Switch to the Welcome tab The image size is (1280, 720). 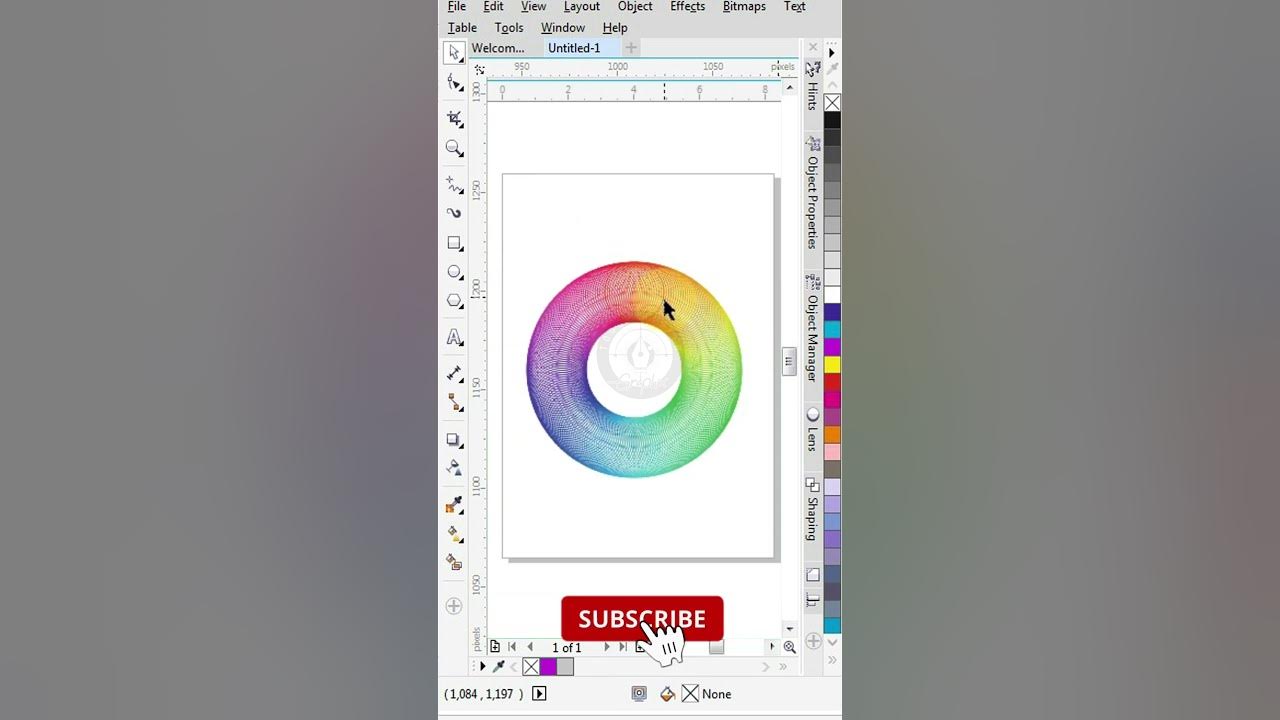click(498, 48)
